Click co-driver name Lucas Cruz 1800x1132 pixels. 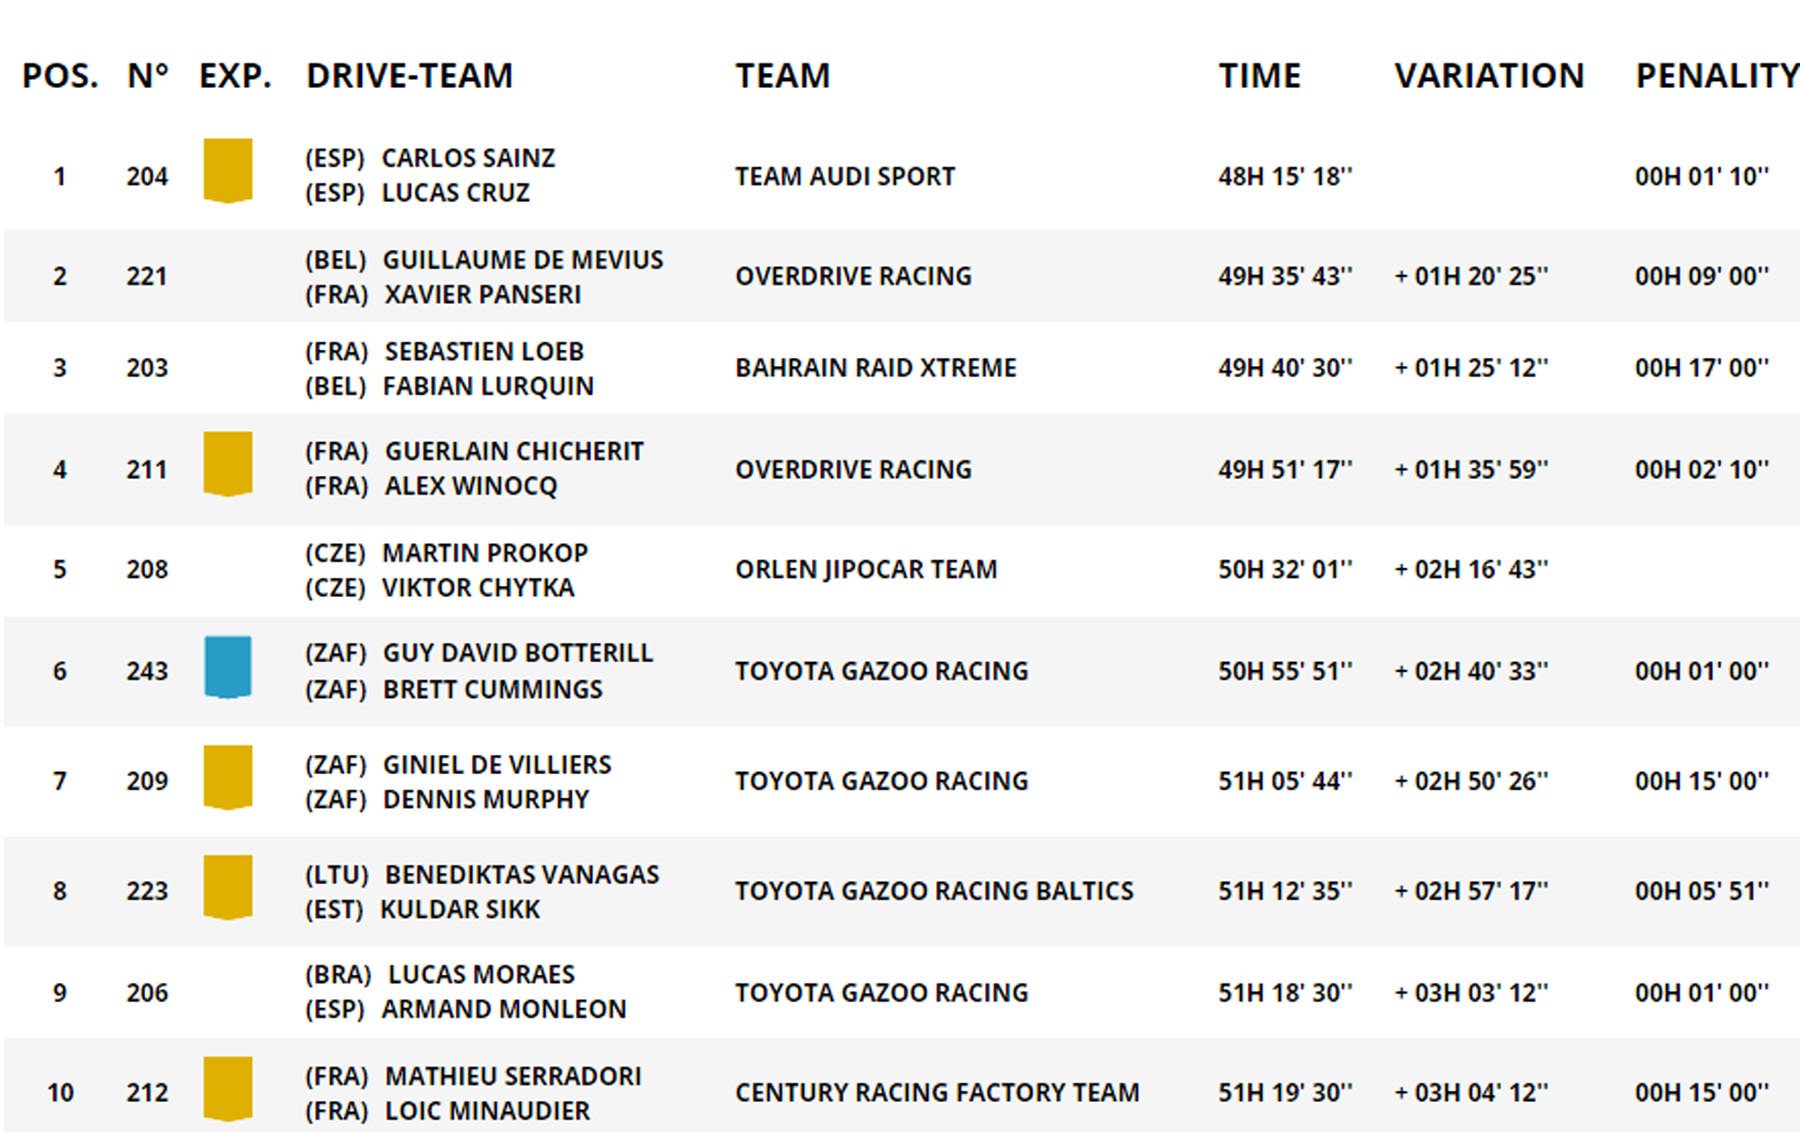(455, 193)
